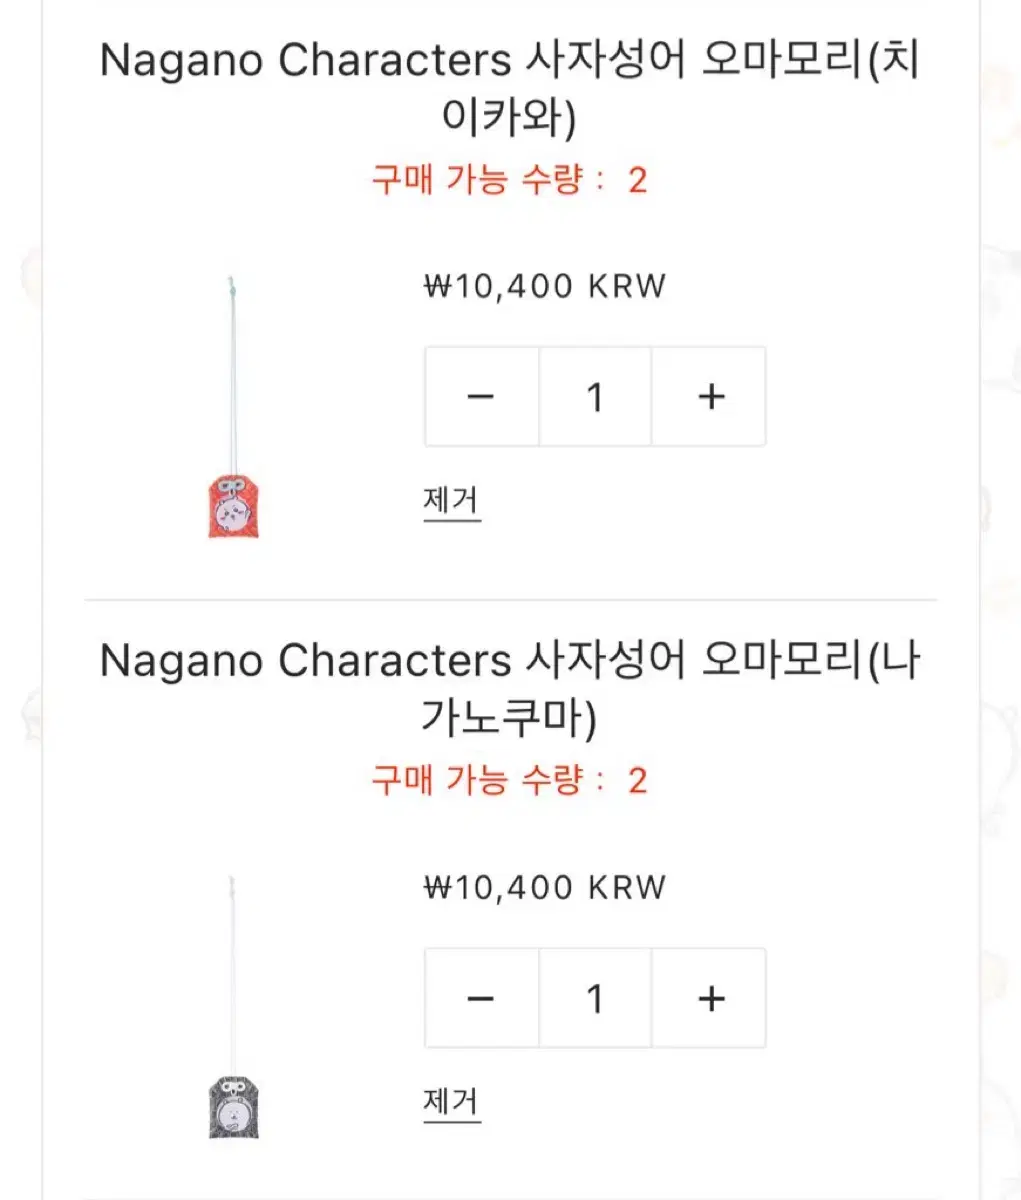The image size is (1021, 1200).
Task: Click 구매 가능 수량 notice under 치이카와 title
Action: (510, 180)
